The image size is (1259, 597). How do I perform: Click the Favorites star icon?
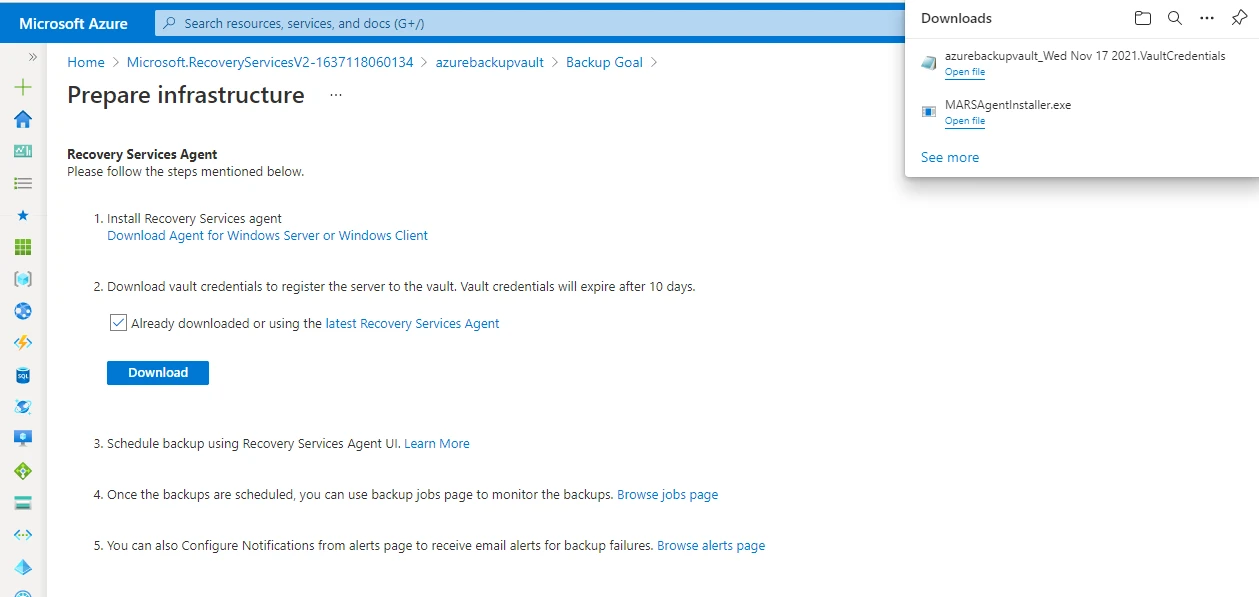point(22,215)
